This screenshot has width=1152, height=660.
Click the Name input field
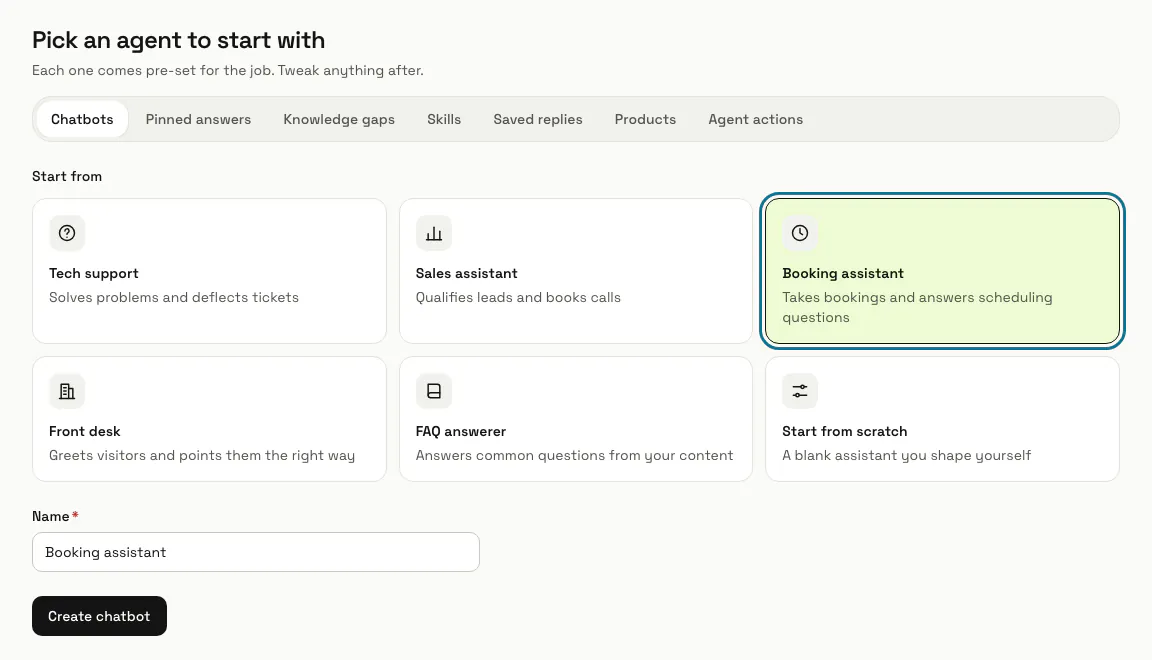coord(256,552)
